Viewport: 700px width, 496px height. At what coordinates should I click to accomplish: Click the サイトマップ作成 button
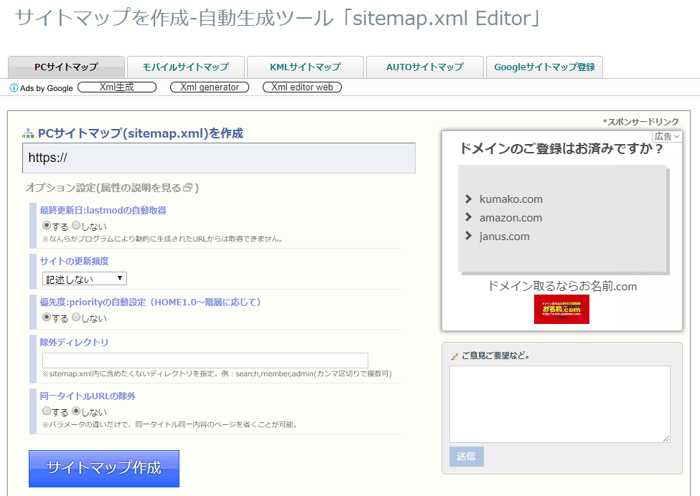coord(104,468)
